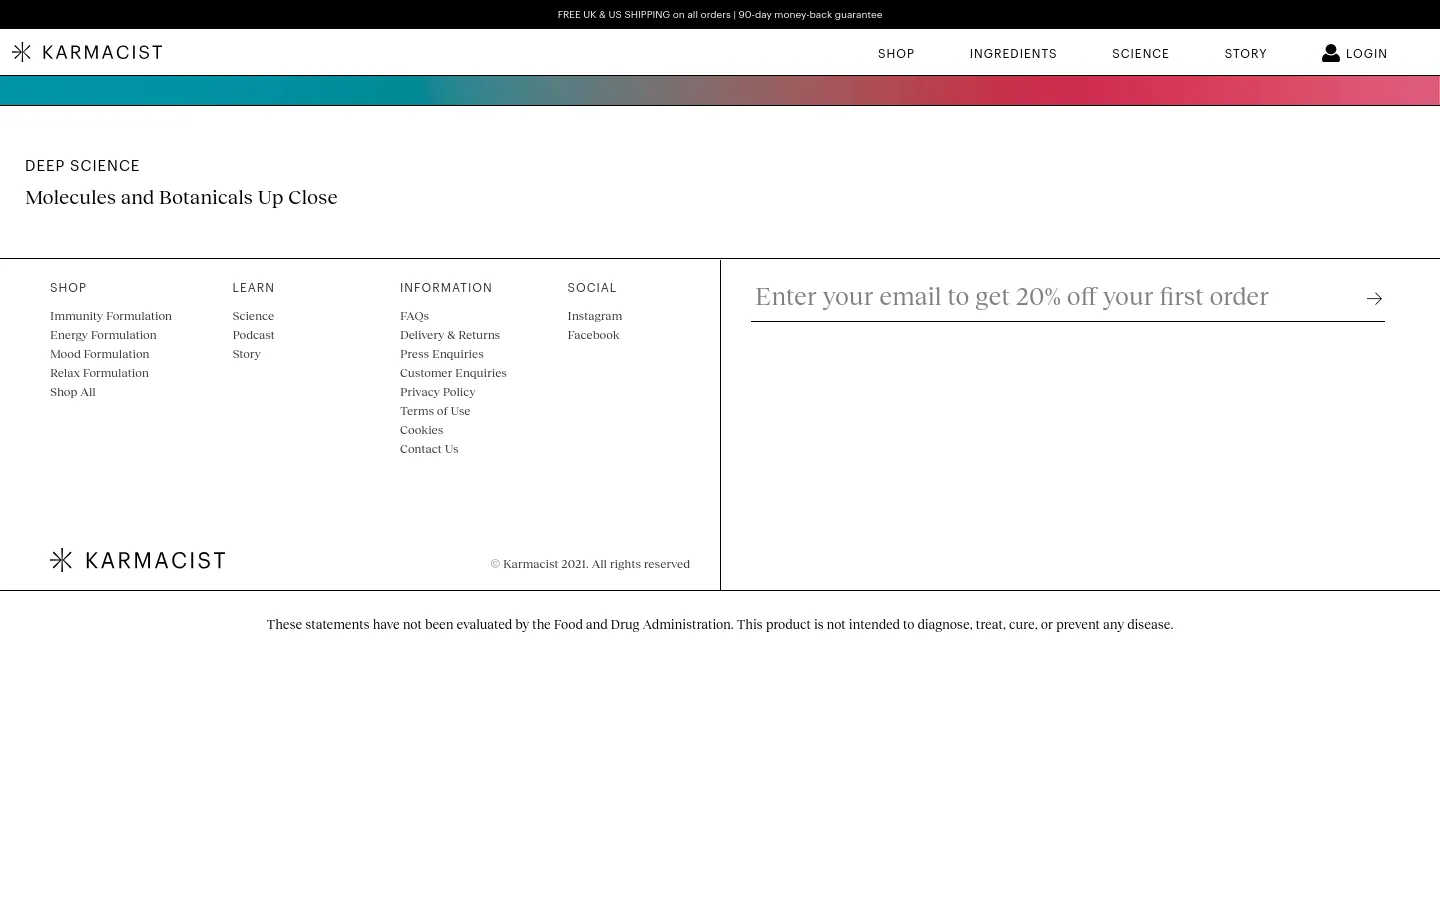1440x900 pixels.
Task: Click Science under the Learn column
Action: [253, 316]
